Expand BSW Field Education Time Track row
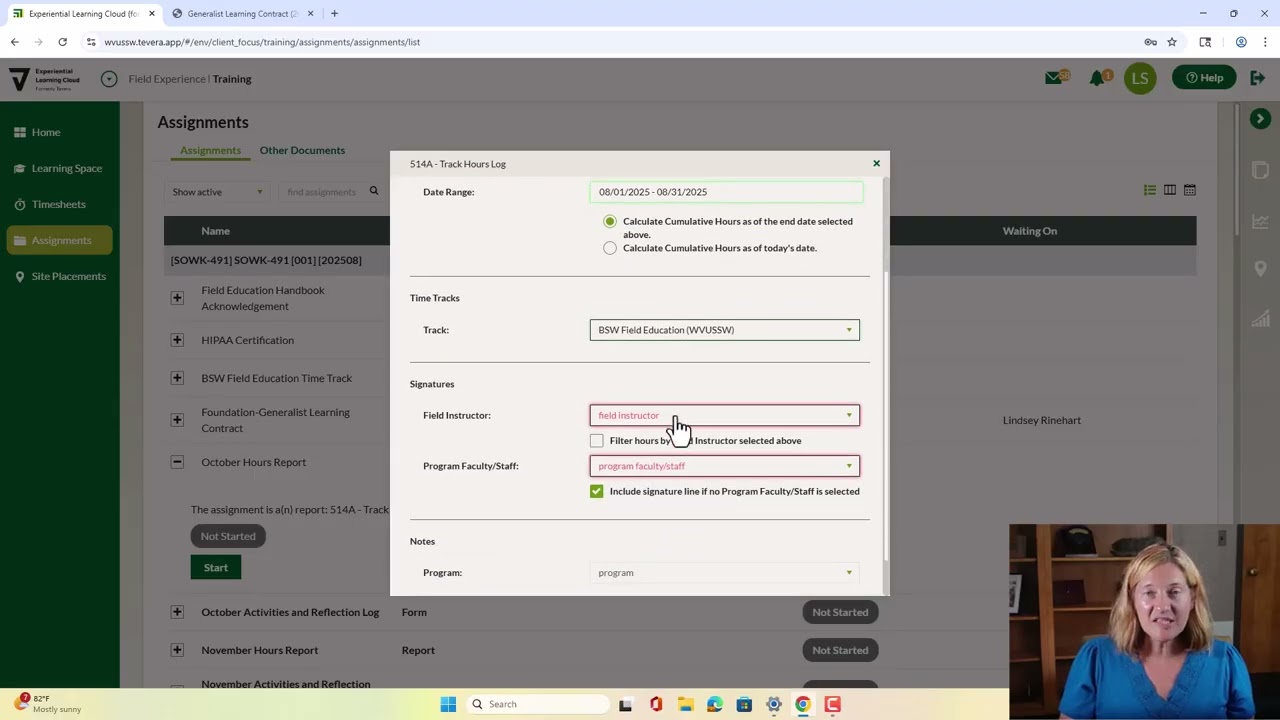Screen dimensions: 1280x720 click(x=177, y=378)
